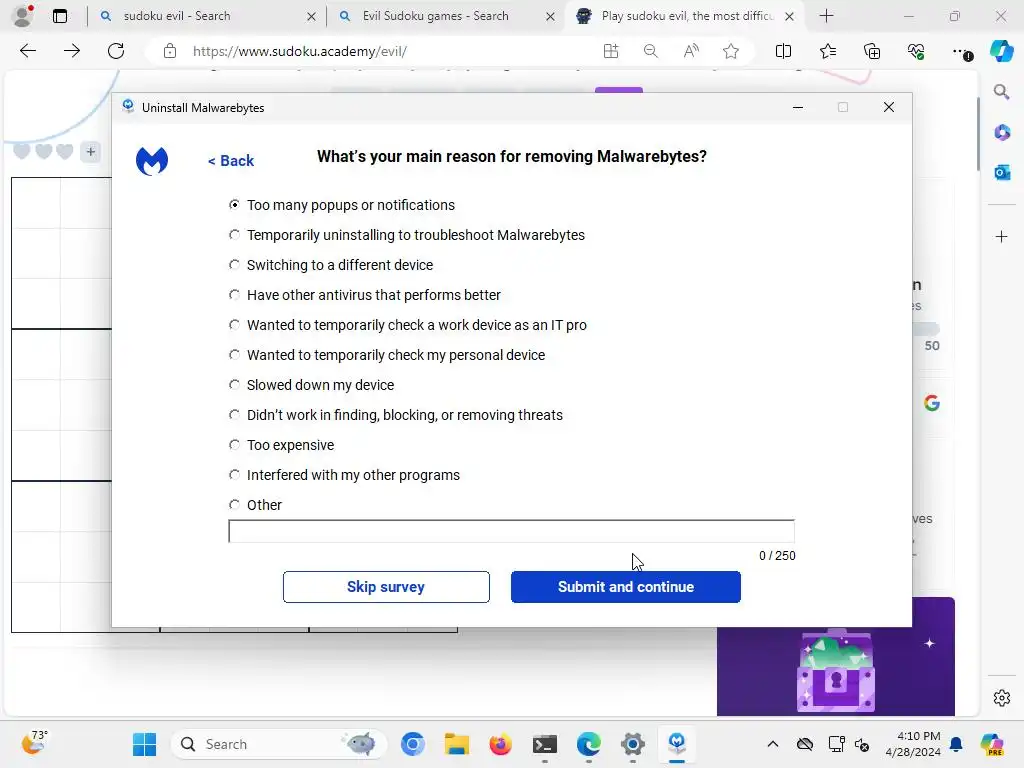Open Favorites list icon
Viewport: 1024px width, 768px height.
coord(827,51)
